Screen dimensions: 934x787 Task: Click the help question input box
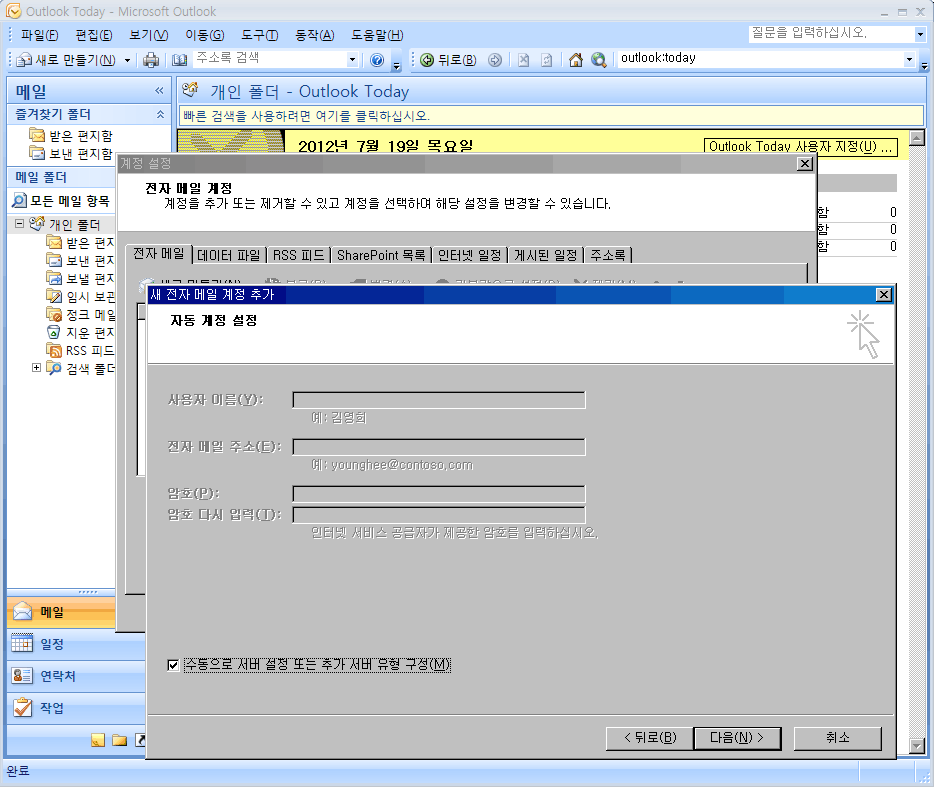[x=832, y=34]
